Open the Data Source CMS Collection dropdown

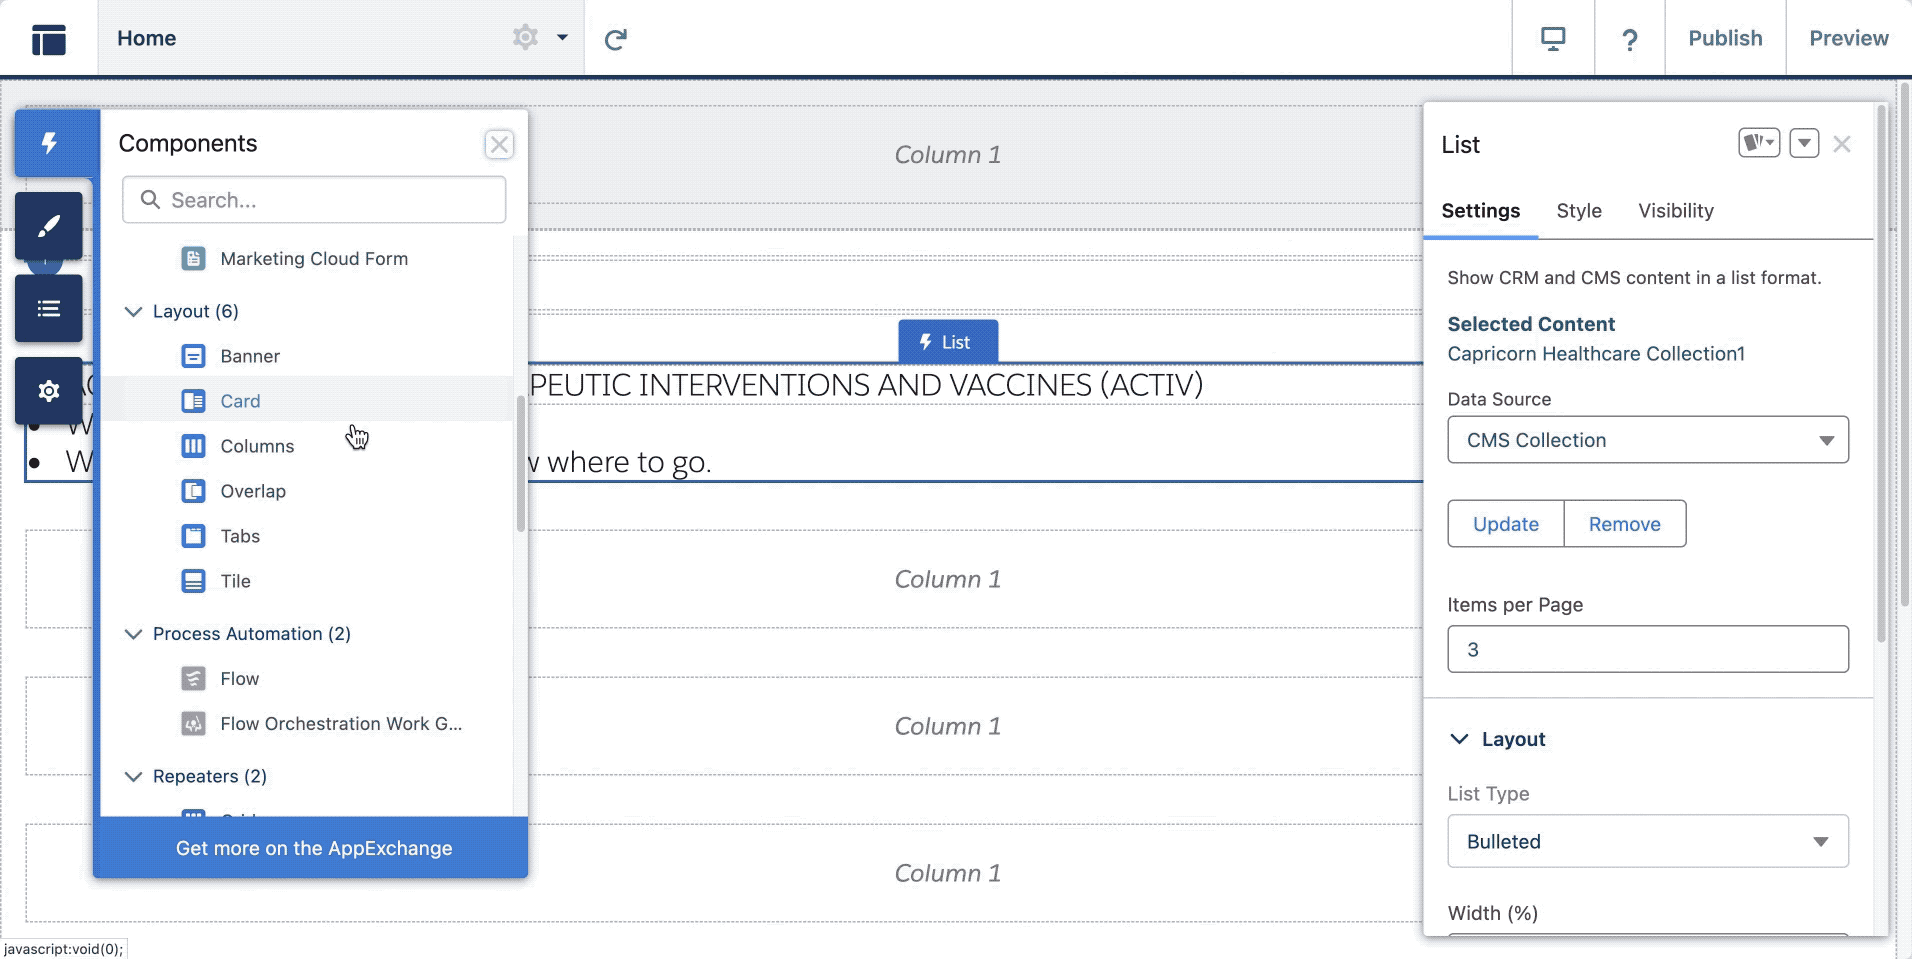click(1648, 440)
